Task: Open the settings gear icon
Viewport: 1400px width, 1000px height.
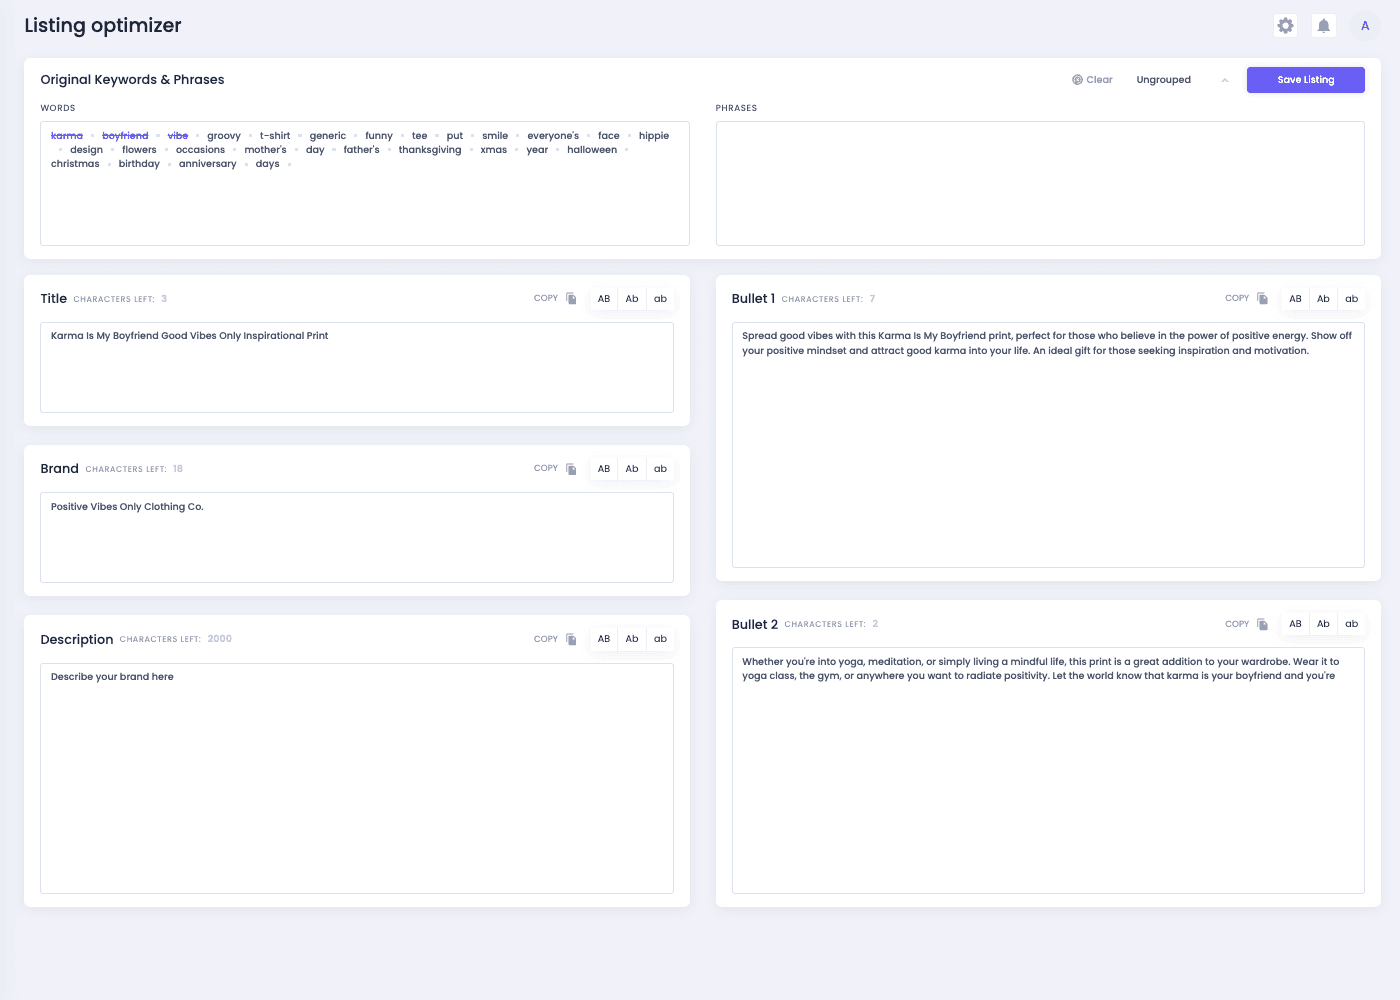Action: pyautogui.click(x=1285, y=26)
